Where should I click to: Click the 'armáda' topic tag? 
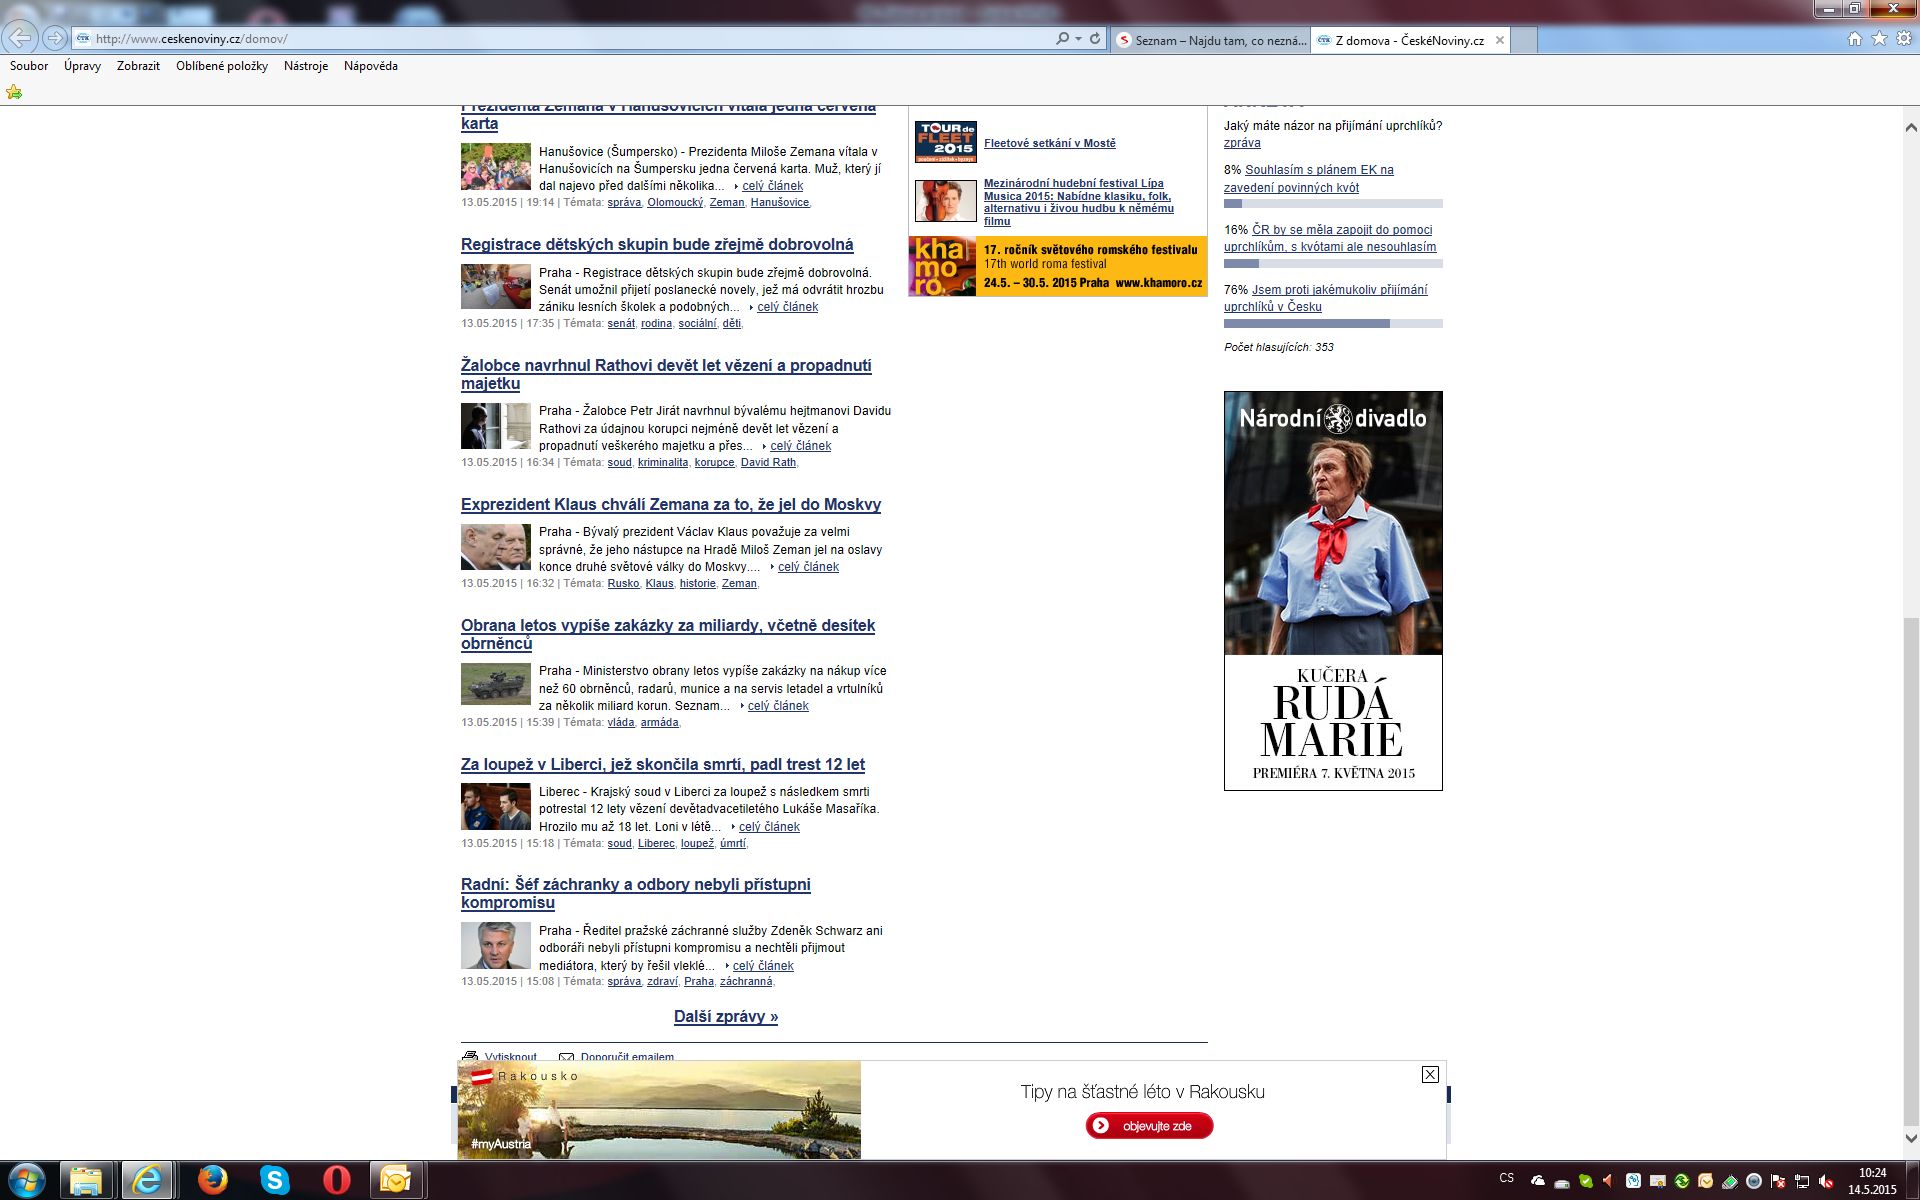[x=659, y=722]
